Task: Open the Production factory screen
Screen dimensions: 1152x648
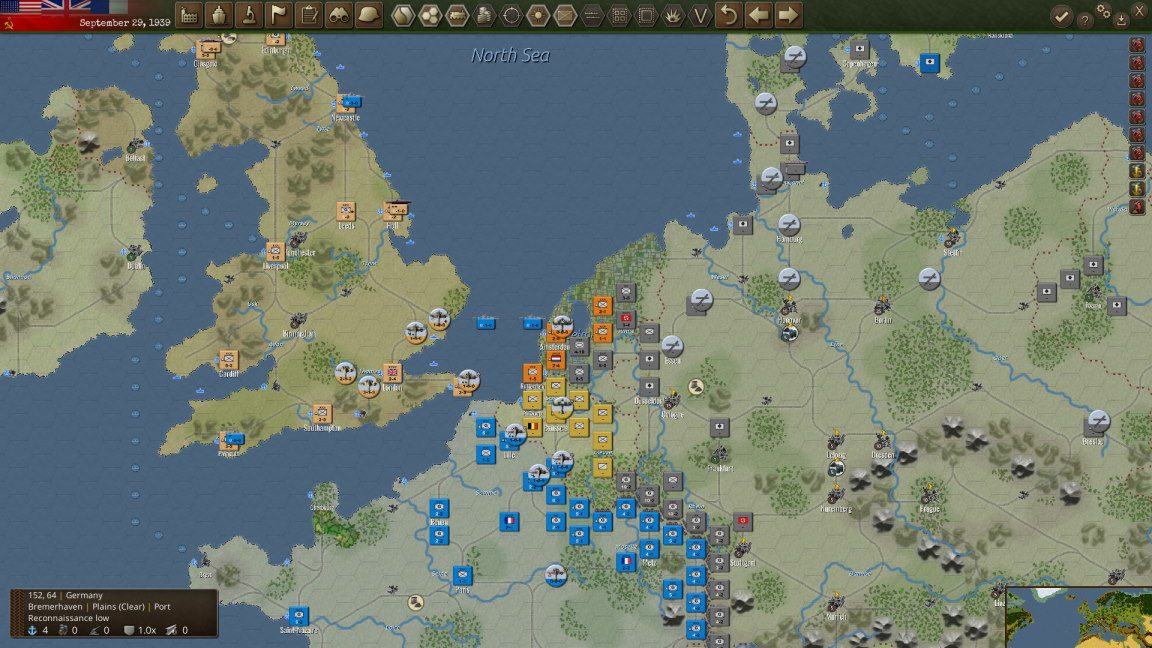Action: tap(190, 15)
